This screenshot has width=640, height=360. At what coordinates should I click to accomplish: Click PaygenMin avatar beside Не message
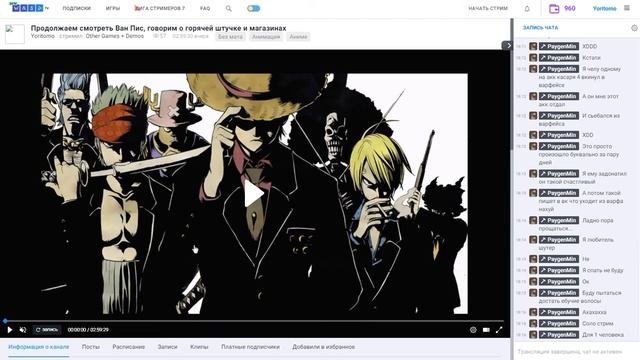[x=533, y=259]
